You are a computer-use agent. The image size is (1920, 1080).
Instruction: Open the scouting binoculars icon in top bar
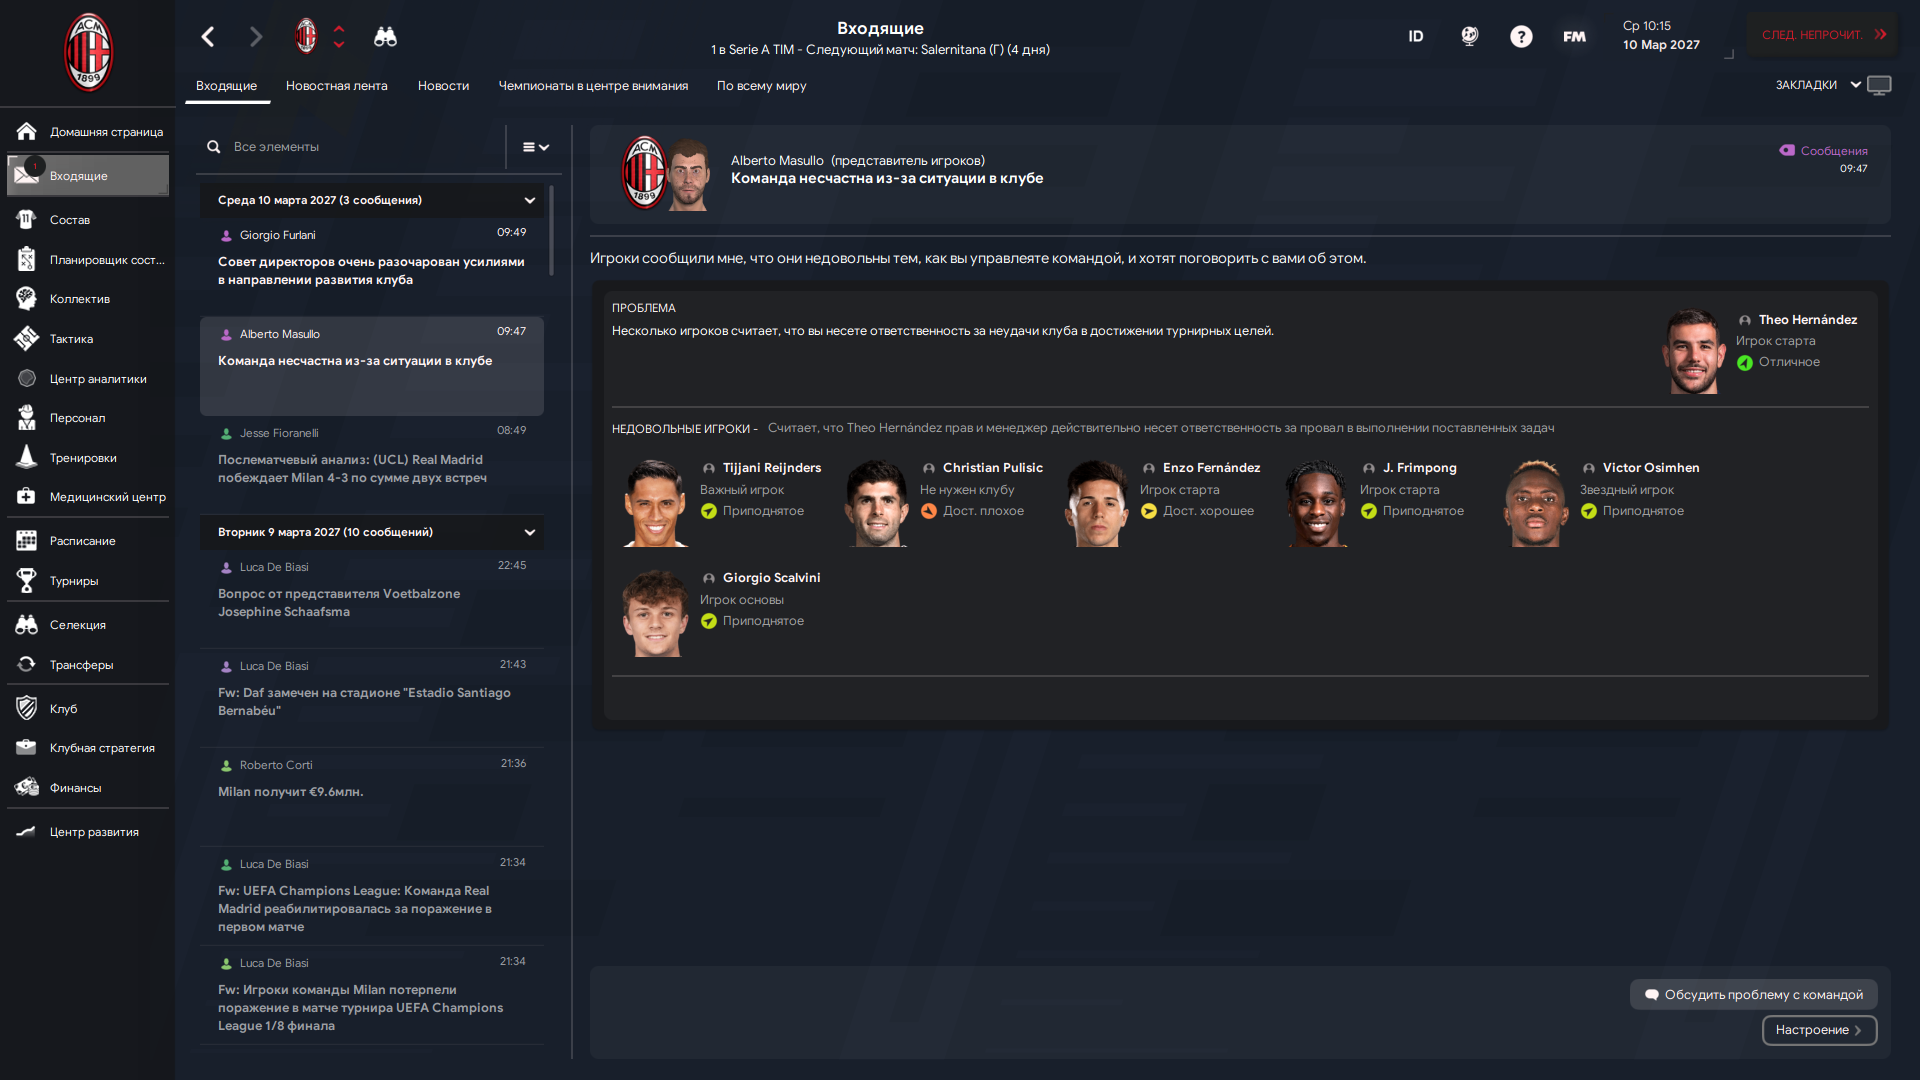coord(385,37)
